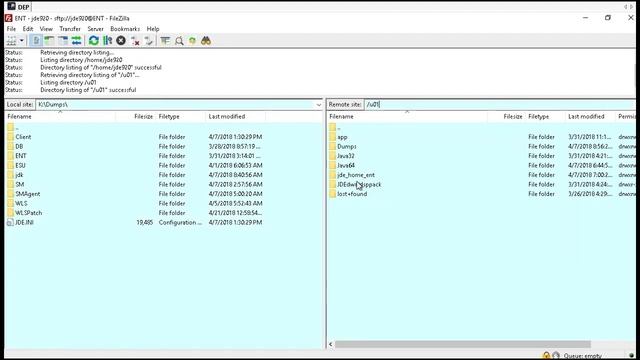Select the JDE.INI configuration file
The height and width of the screenshot is (360, 640).
24,222
